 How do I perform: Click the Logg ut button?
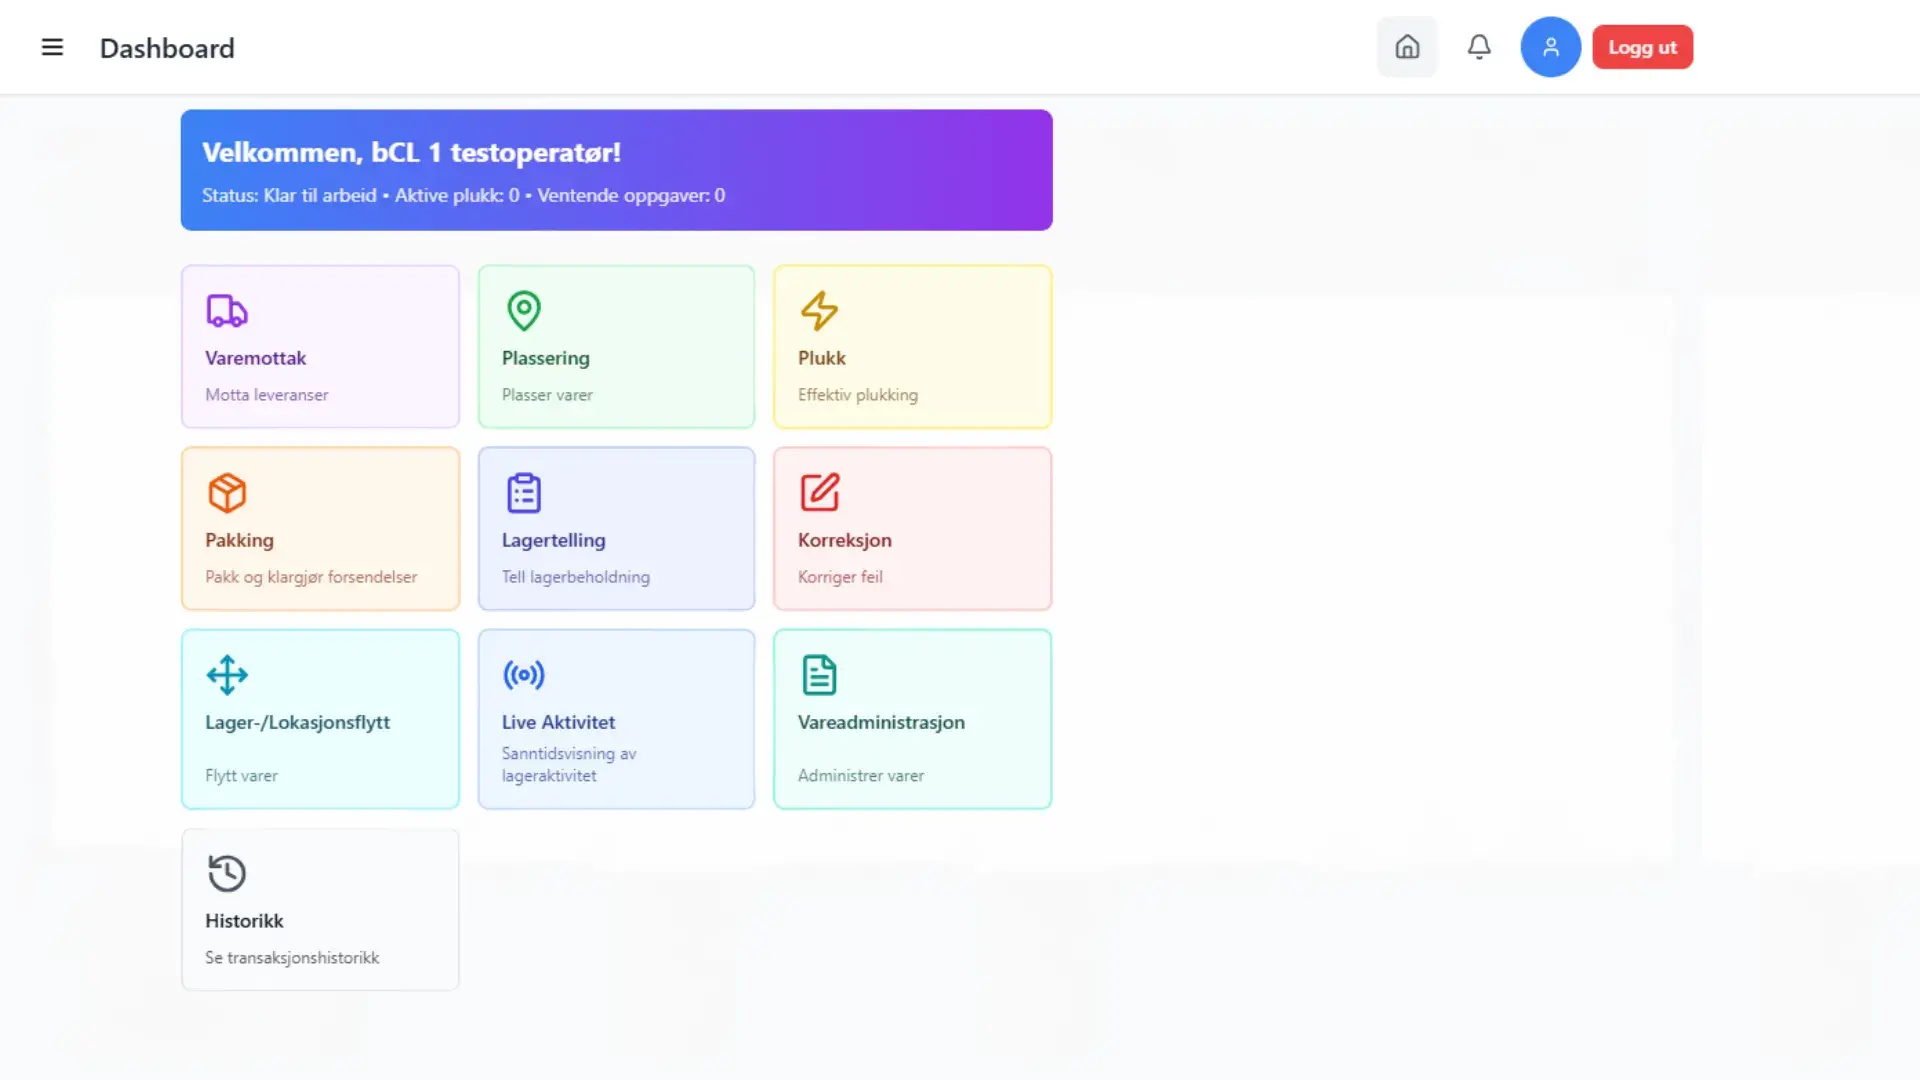[x=1642, y=47]
